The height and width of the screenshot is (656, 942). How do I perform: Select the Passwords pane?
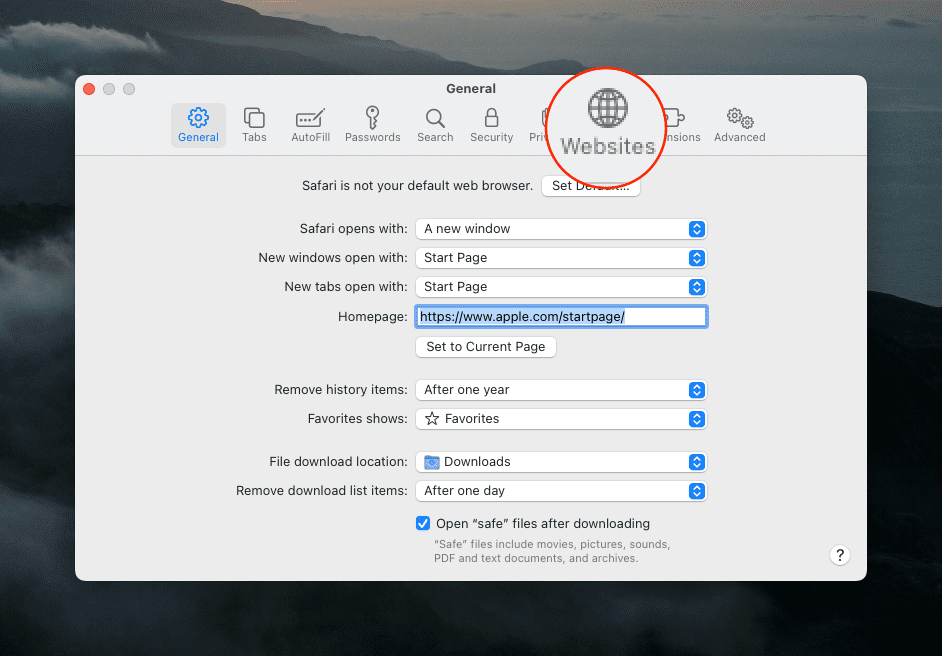[x=372, y=122]
